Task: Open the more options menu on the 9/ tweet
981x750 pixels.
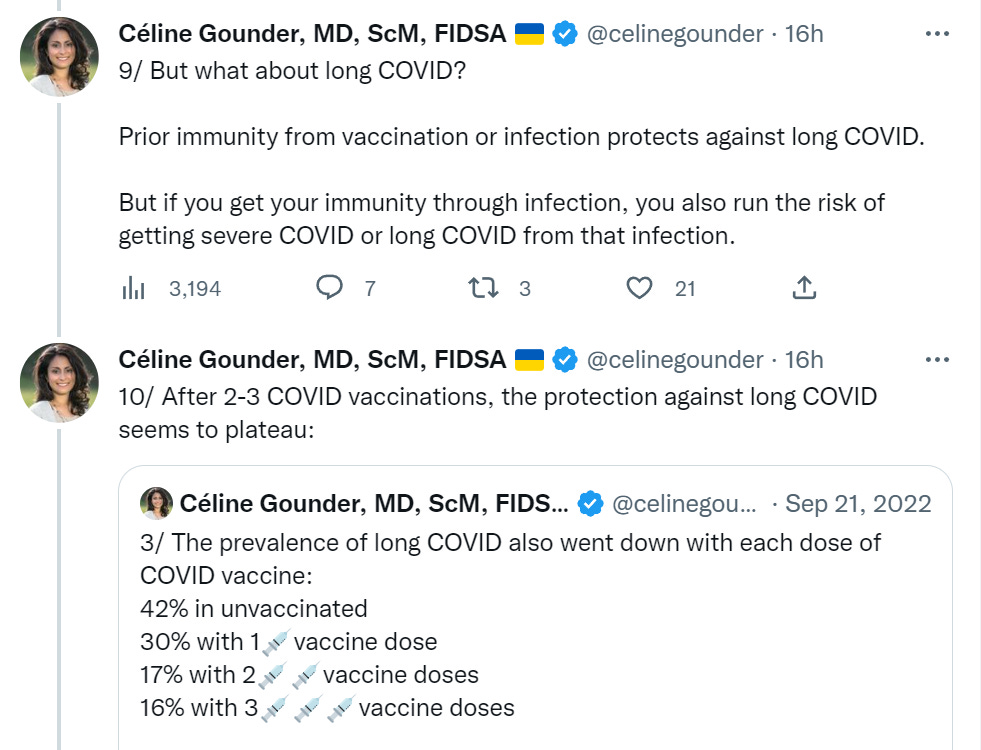Action: tap(937, 33)
